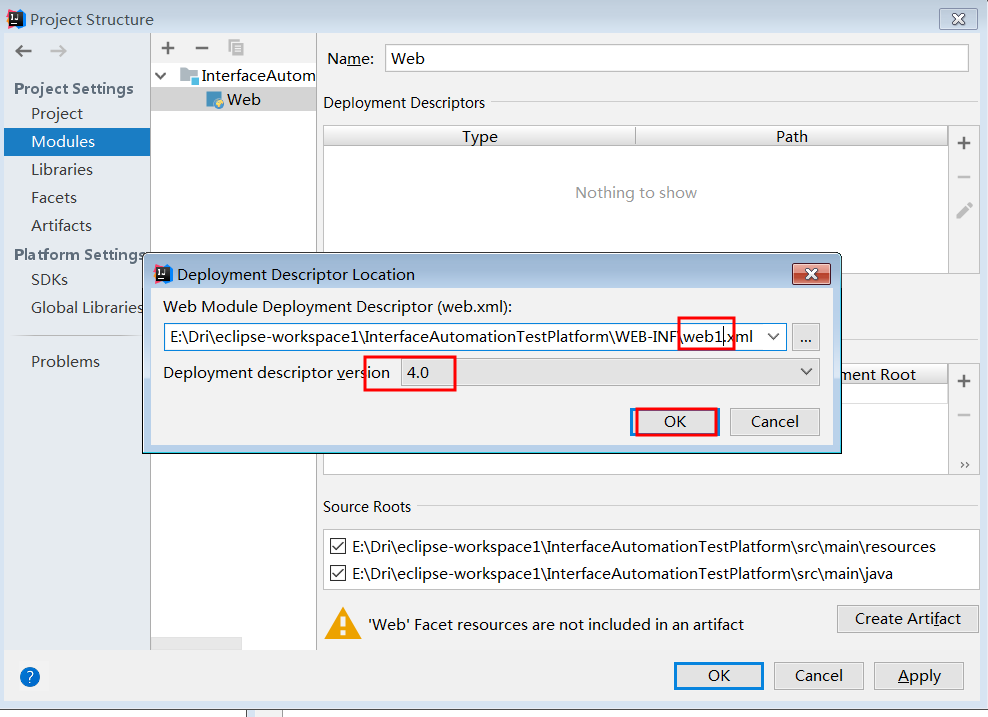Screen dimensions: 988x717
Task: Add web resource directory with plus icon
Action: 963,381
